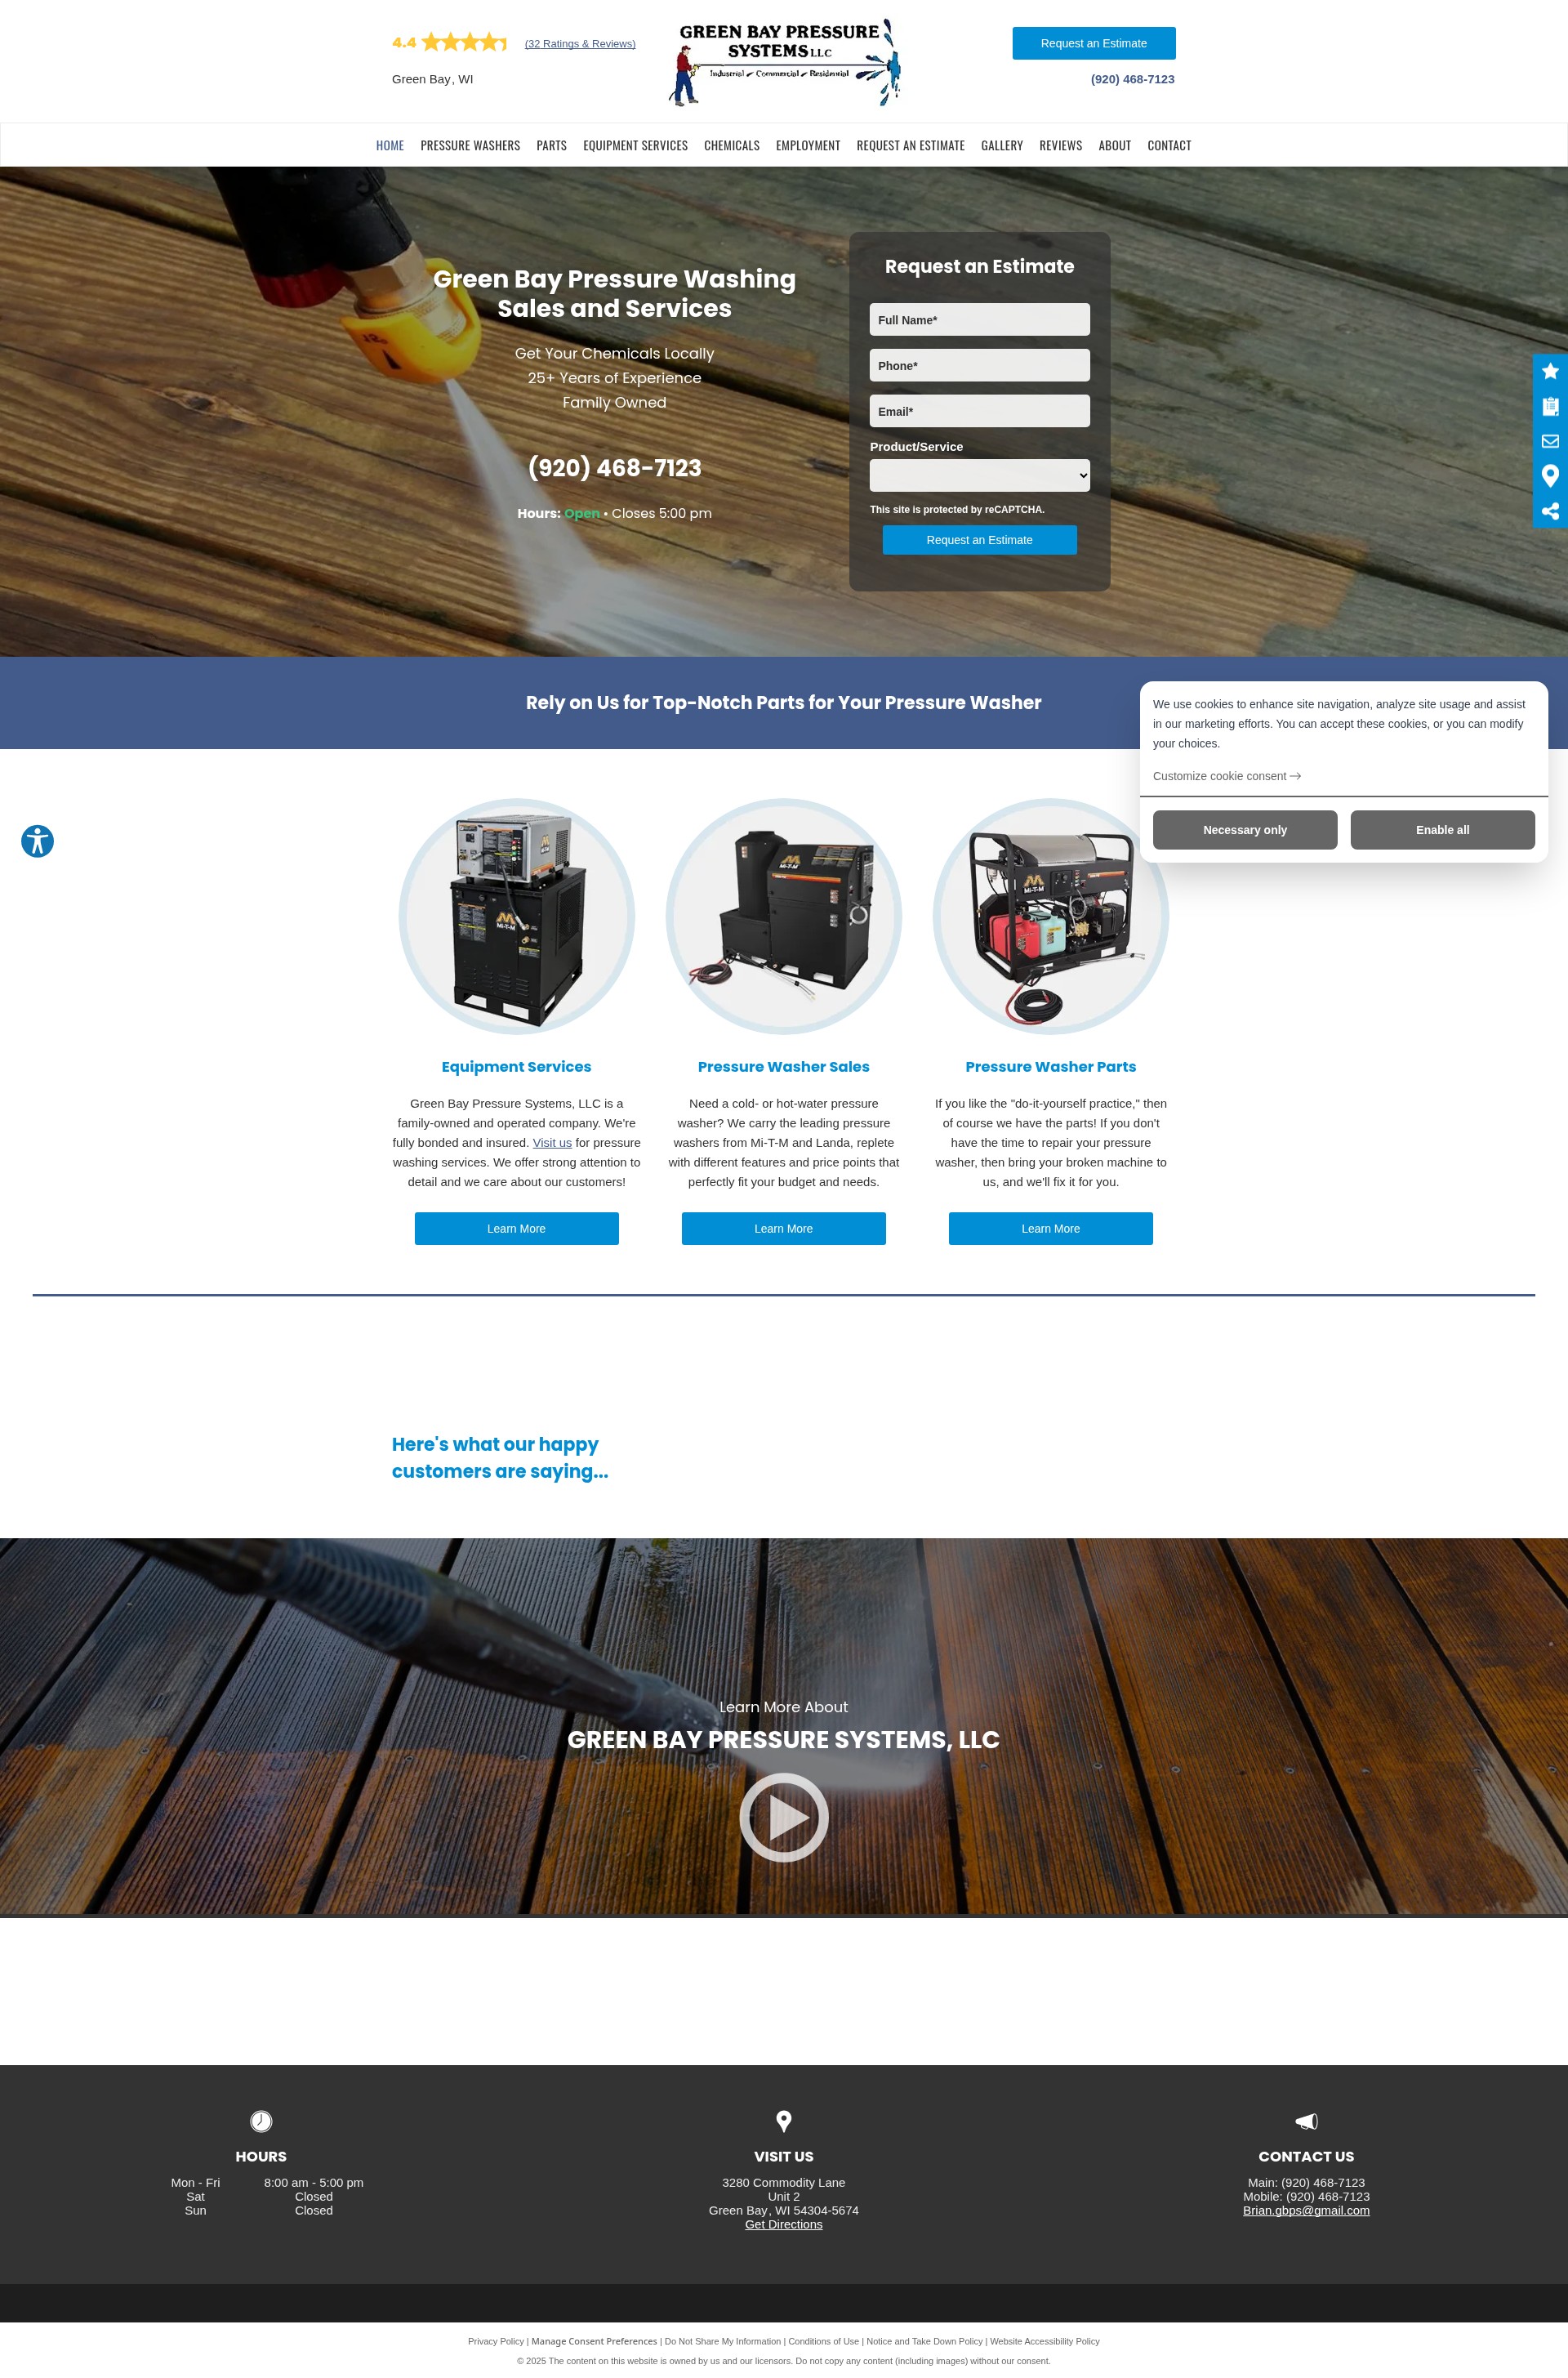Click the Brian.gbps@gmail.com email link
This screenshot has width=1568, height=2378.
[1306, 2210]
